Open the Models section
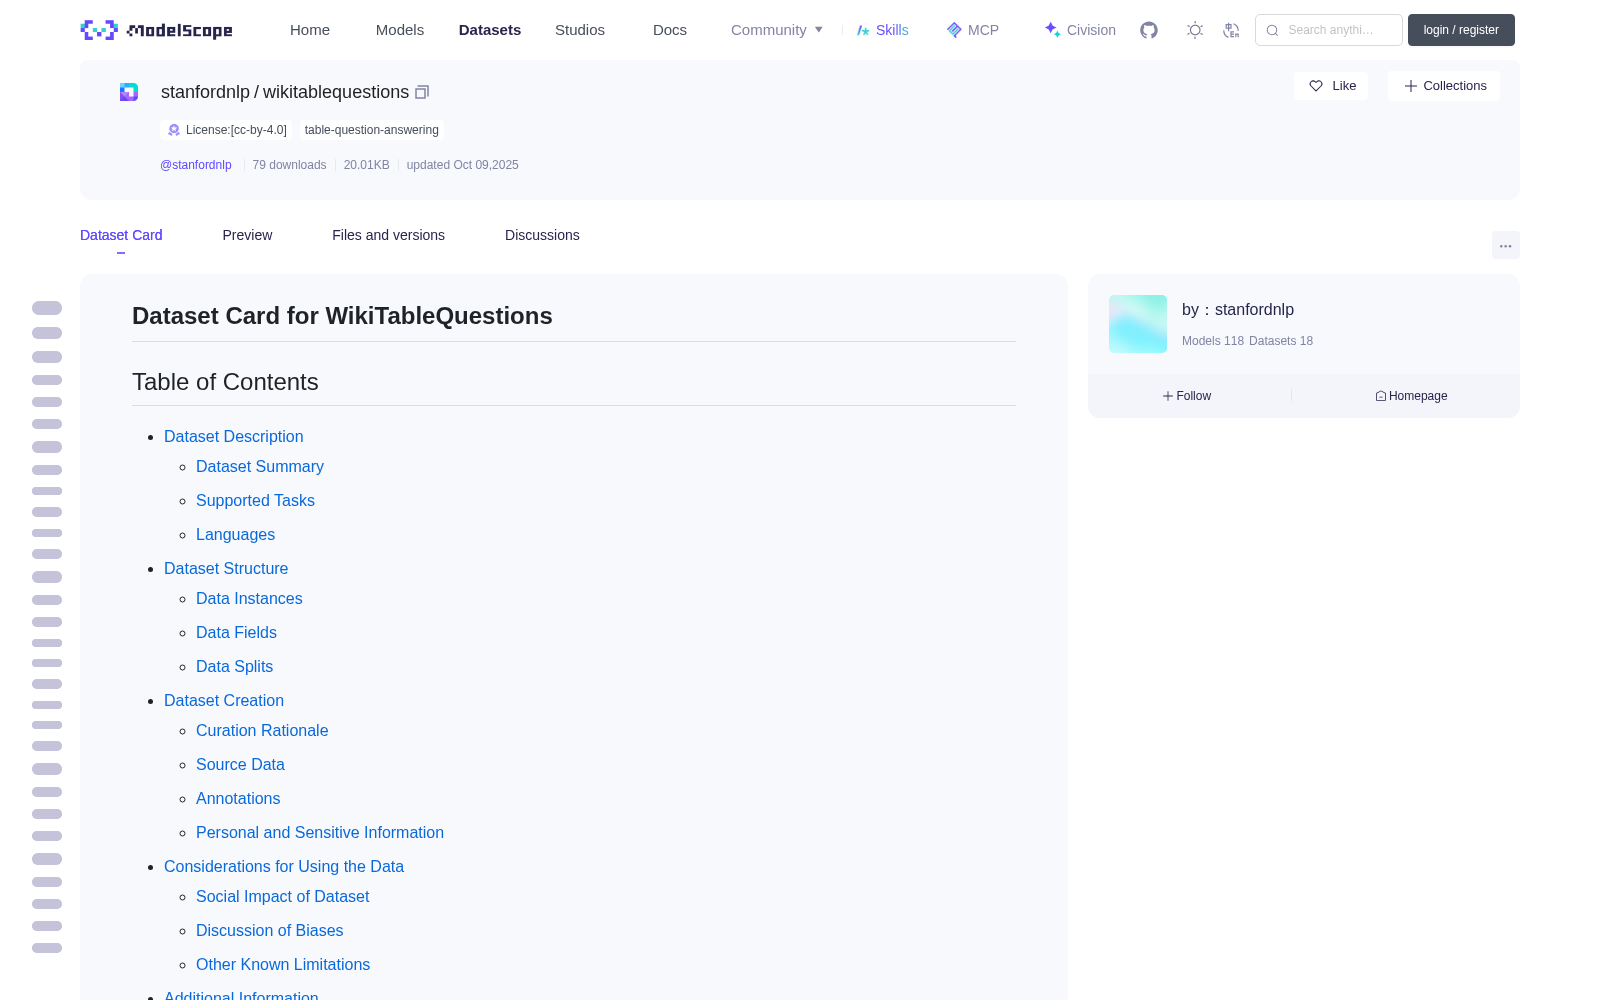1600x1000 pixels. click(400, 30)
